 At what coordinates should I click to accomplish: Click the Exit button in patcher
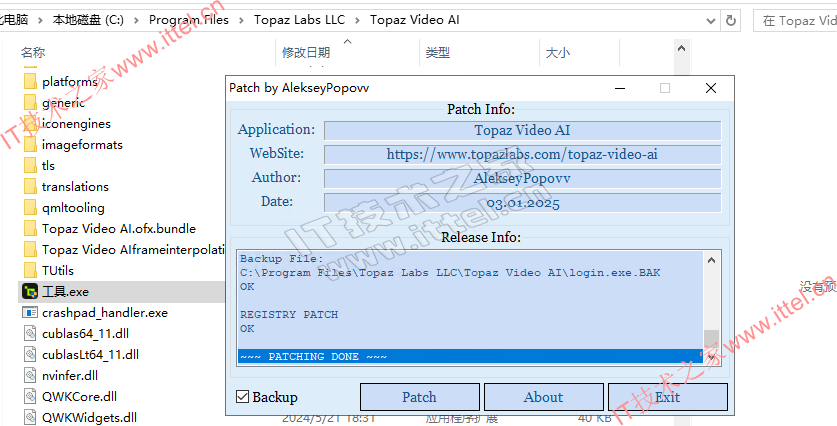coord(667,397)
